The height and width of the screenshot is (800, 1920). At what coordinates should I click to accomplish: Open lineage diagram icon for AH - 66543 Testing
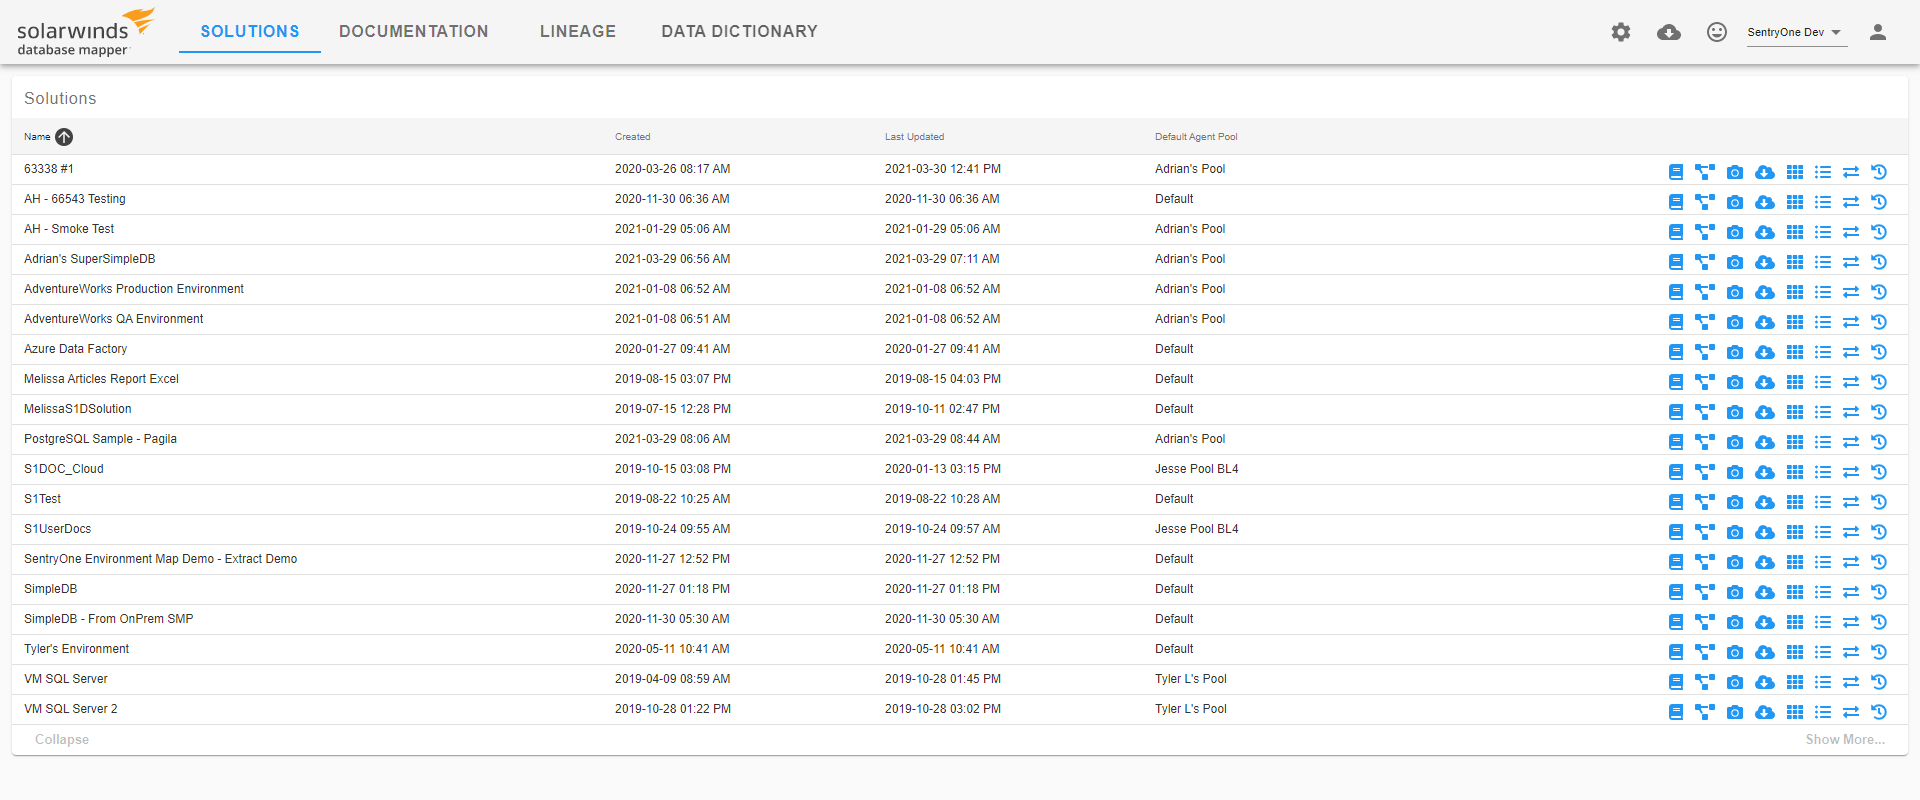coord(1705,202)
